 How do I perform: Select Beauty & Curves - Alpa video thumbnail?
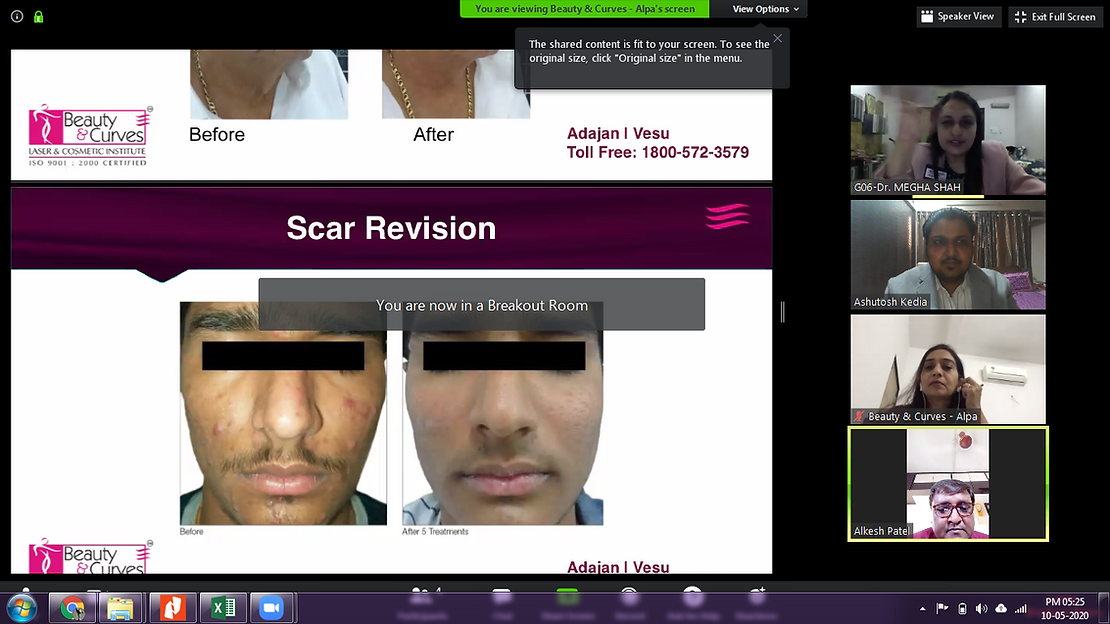click(947, 369)
